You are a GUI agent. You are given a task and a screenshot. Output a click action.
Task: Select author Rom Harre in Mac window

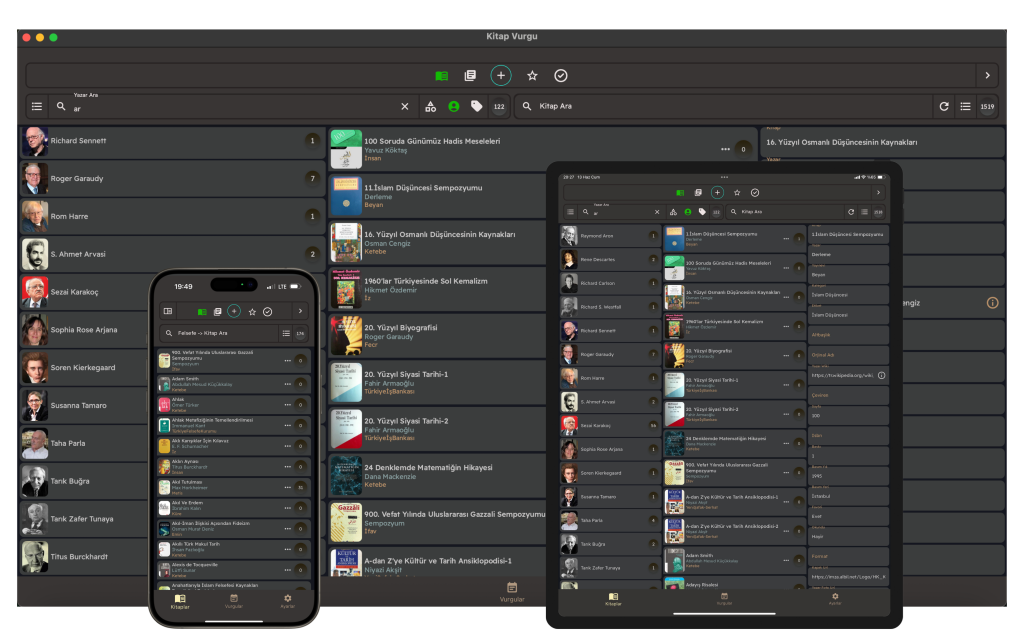coord(172,217)
